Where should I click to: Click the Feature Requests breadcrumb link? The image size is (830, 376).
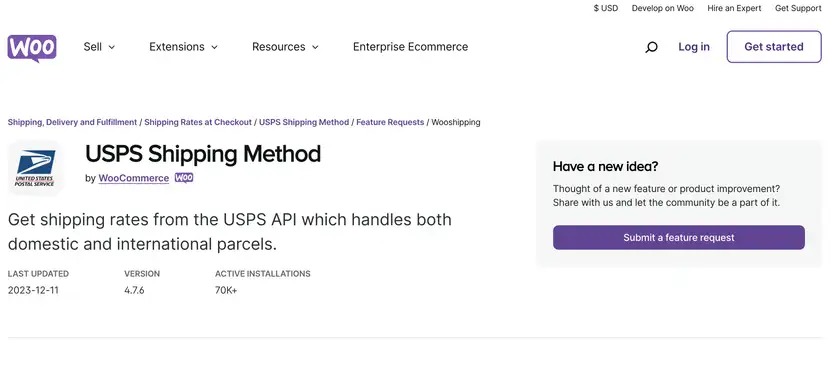(390, 122)
